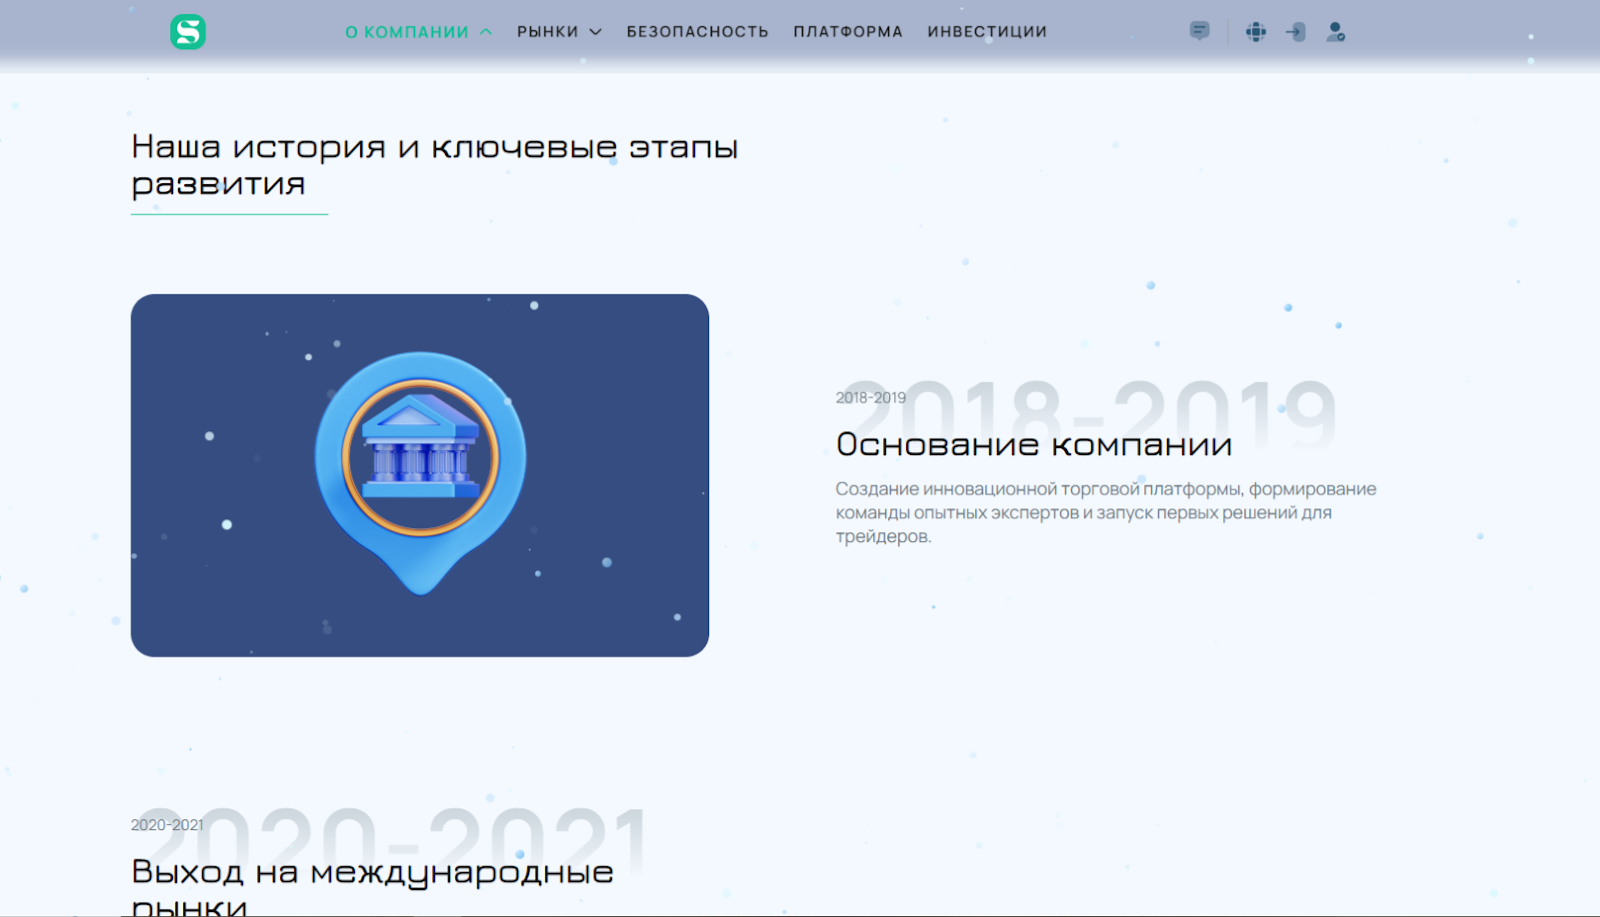The image size is (1600, 917).
Task: Click the login arrow icon
Action: pos(1295,31)
